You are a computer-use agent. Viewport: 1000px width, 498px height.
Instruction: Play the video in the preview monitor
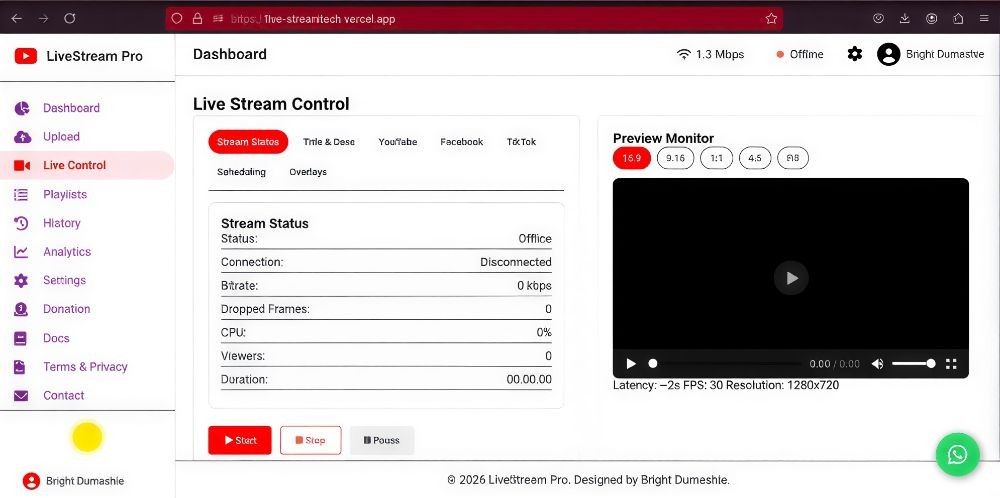pos(791,278)
